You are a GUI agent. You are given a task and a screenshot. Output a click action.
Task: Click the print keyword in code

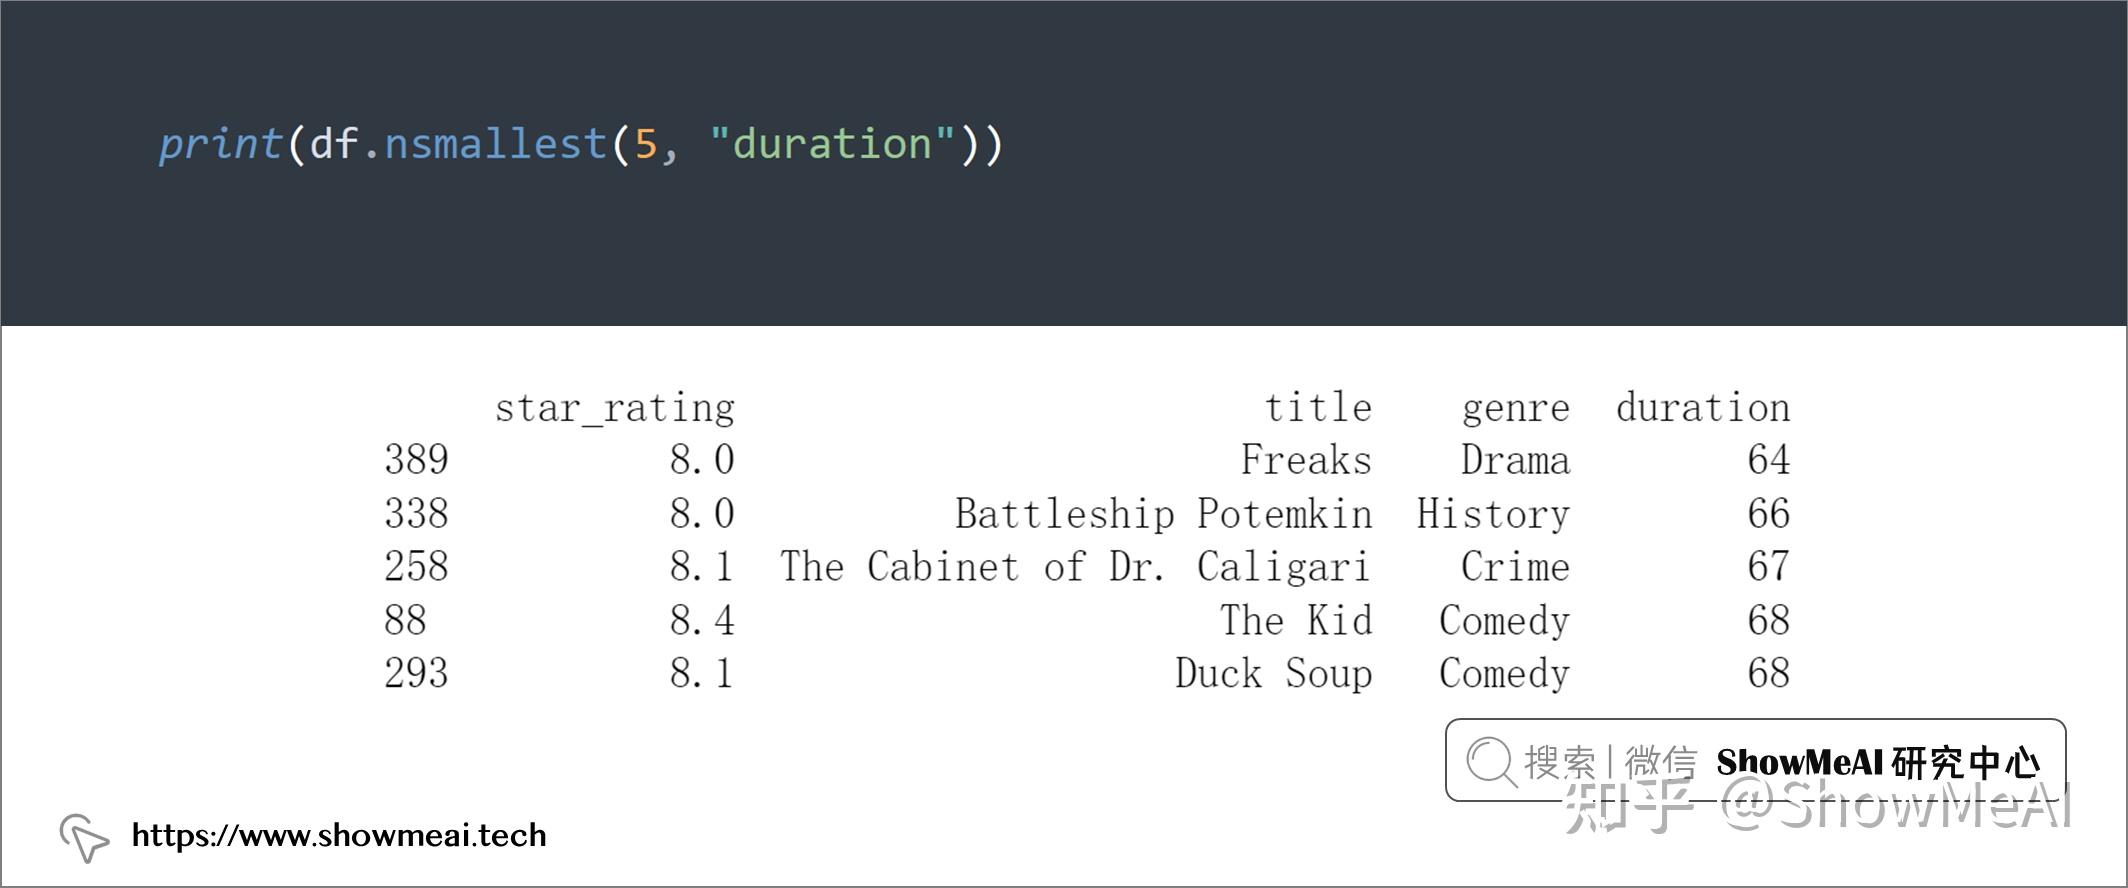click(x=220, y=145)
